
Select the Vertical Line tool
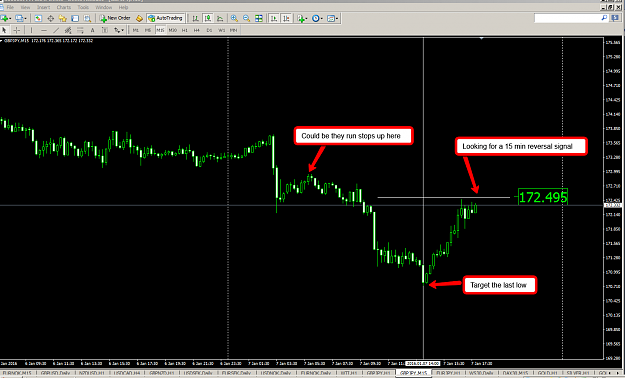[x=31, y=30]
